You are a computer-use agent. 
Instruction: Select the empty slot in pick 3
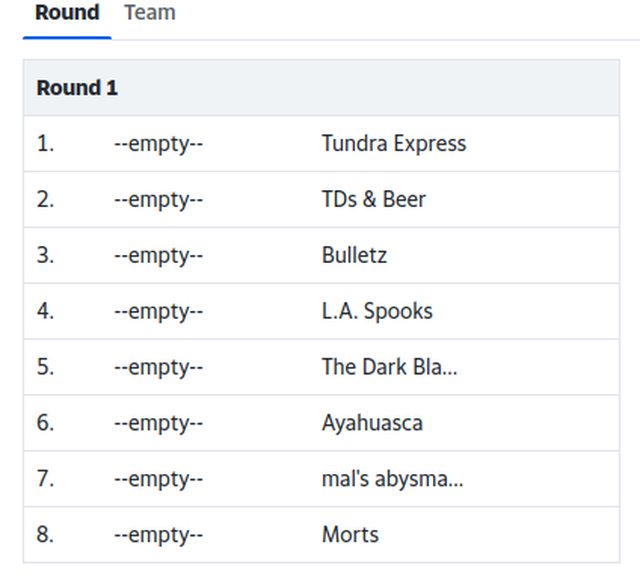(158, 255)
